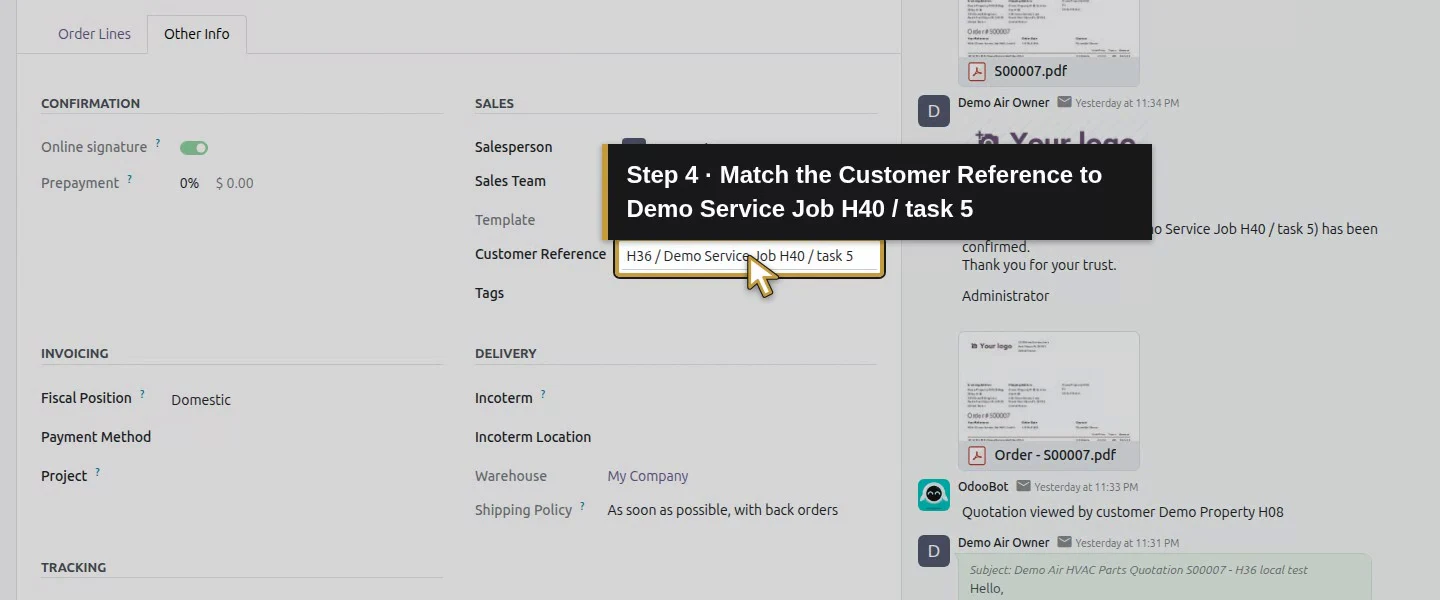The image size is (1440, 600).
Task: Select 'Quotation viewed by customer Demo Property H08' text
Action: [x=1122, y=512]
